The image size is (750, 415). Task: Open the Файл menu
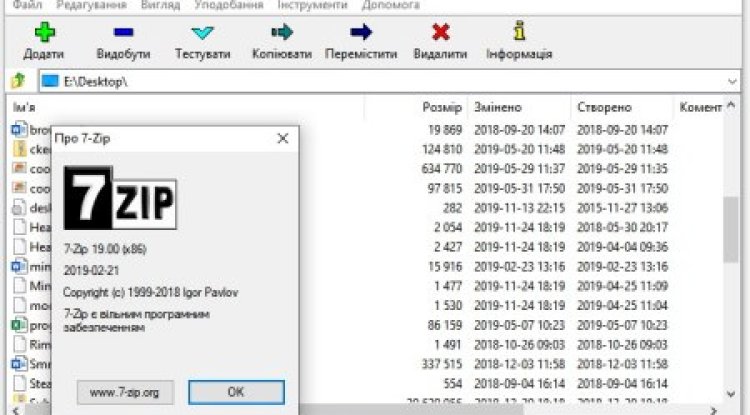(x=27, y=5)
